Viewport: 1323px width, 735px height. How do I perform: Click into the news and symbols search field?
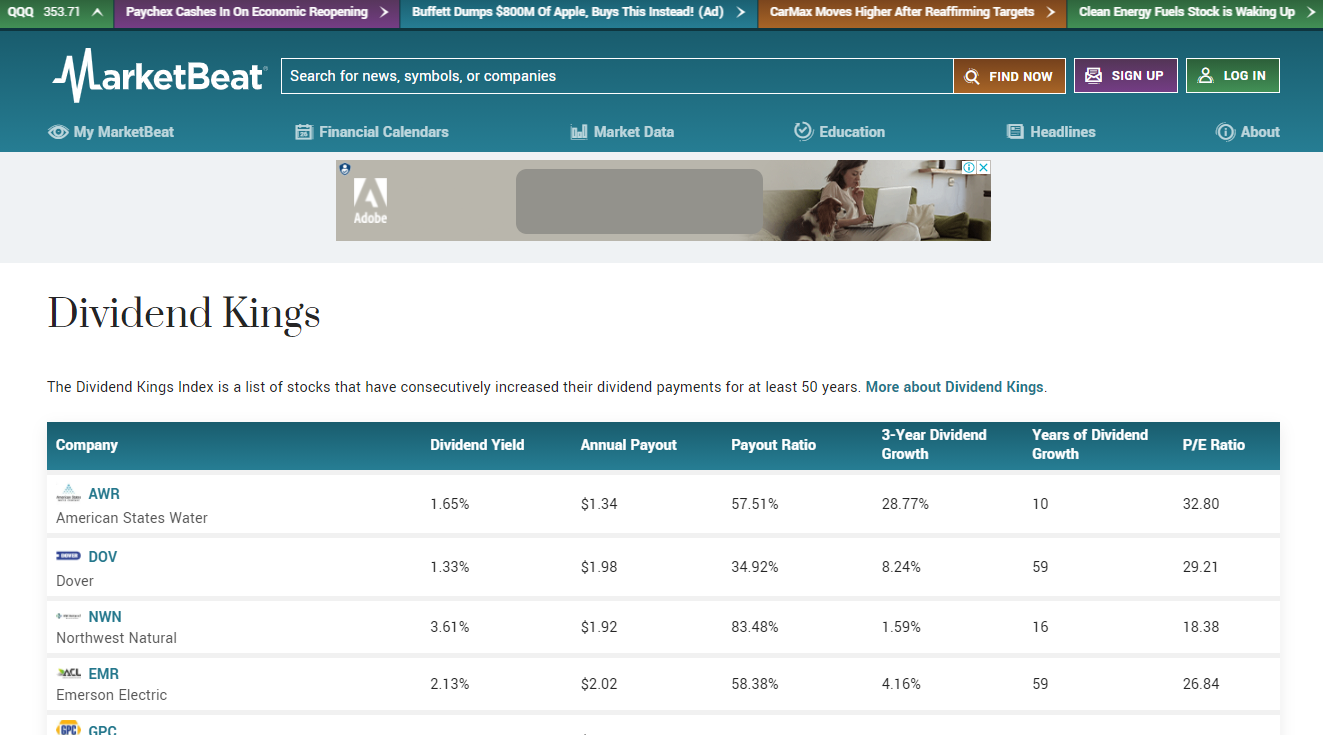click(617, 76)
